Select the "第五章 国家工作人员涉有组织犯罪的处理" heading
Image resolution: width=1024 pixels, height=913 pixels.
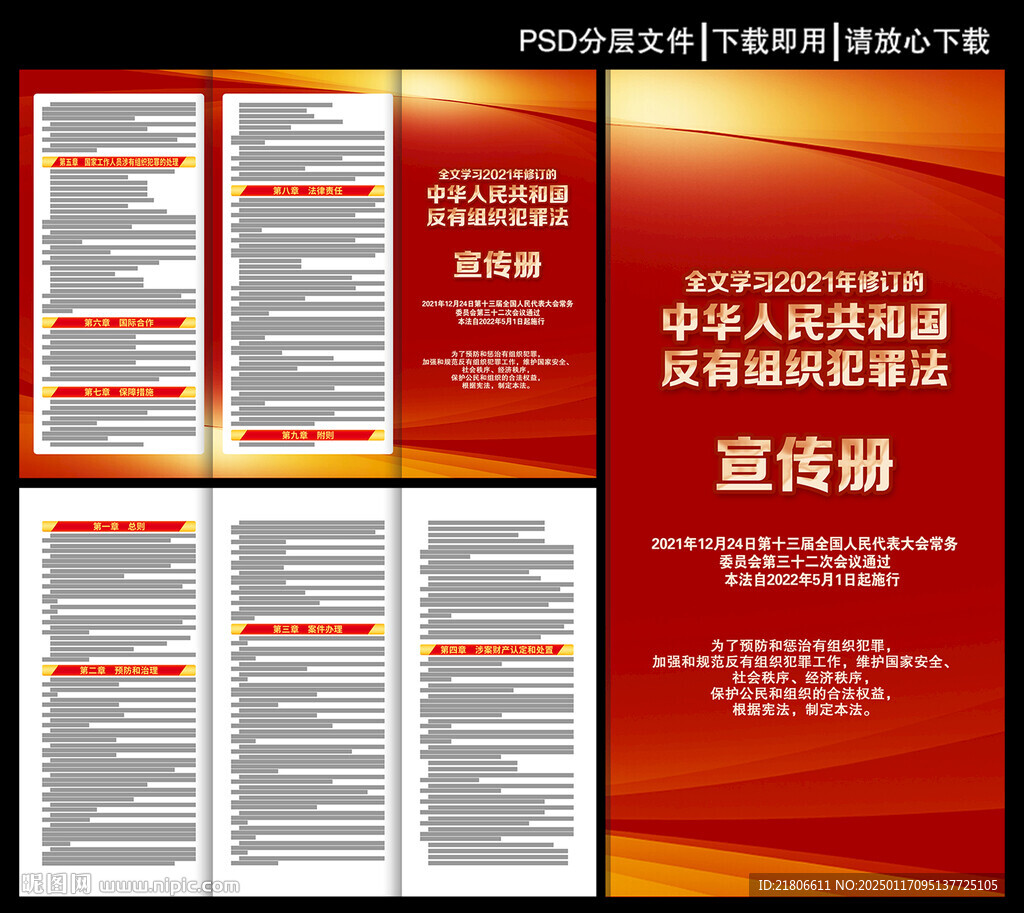119,162
